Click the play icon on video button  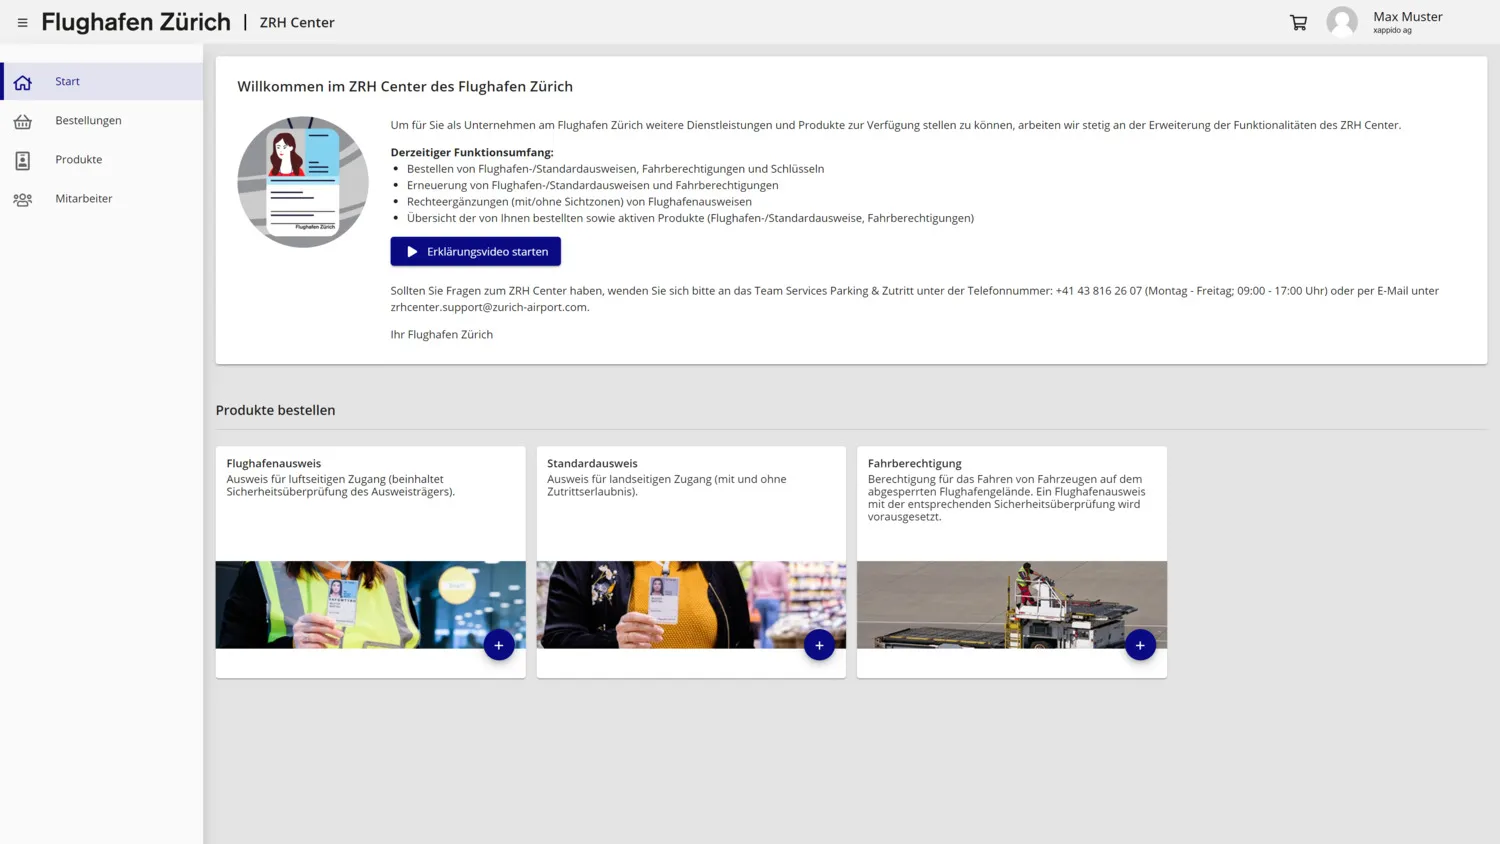pos(412,252)
